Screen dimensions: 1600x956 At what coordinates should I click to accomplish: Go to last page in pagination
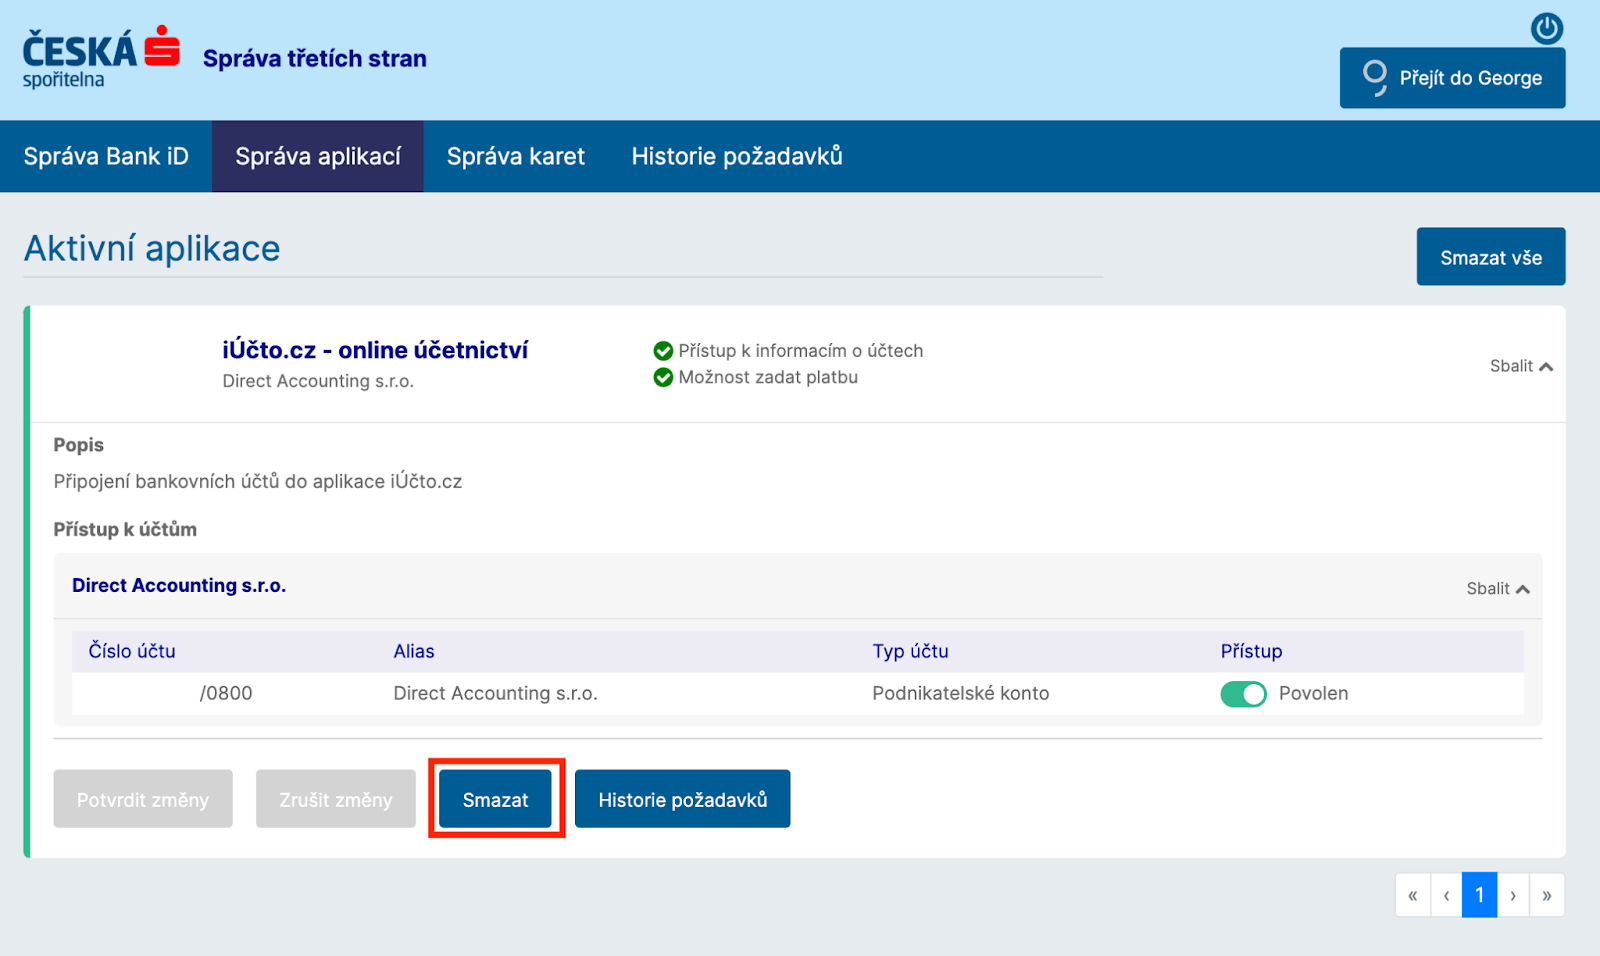(x=1547, y=895)
